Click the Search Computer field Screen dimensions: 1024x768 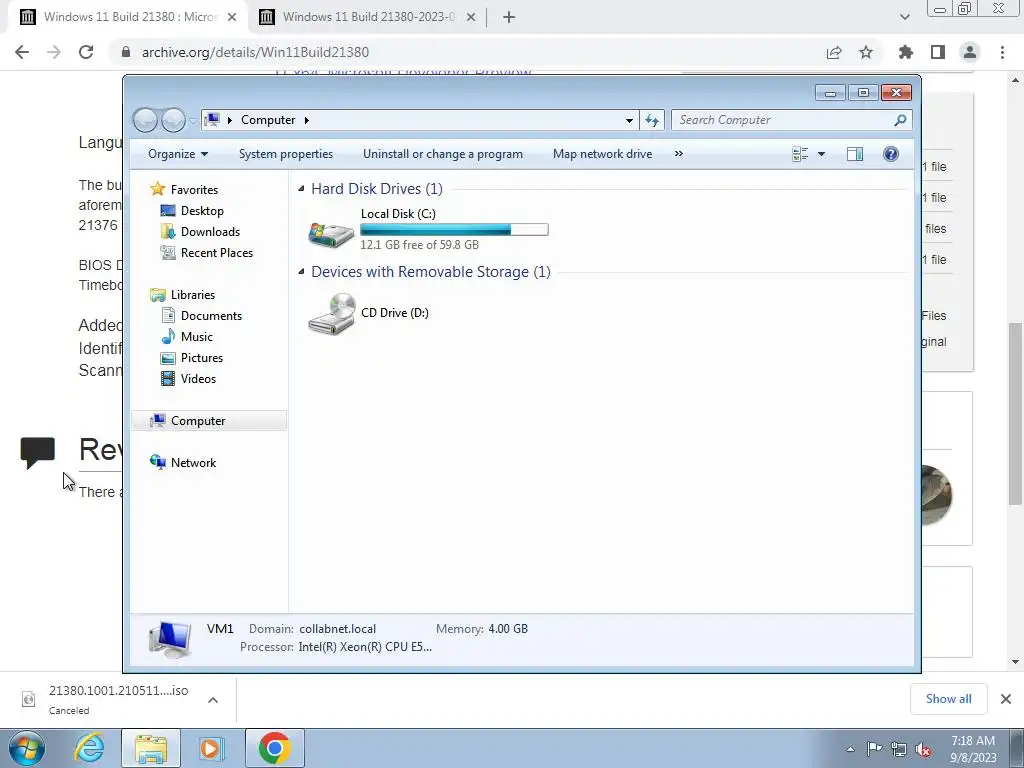[x=791, y=120]
